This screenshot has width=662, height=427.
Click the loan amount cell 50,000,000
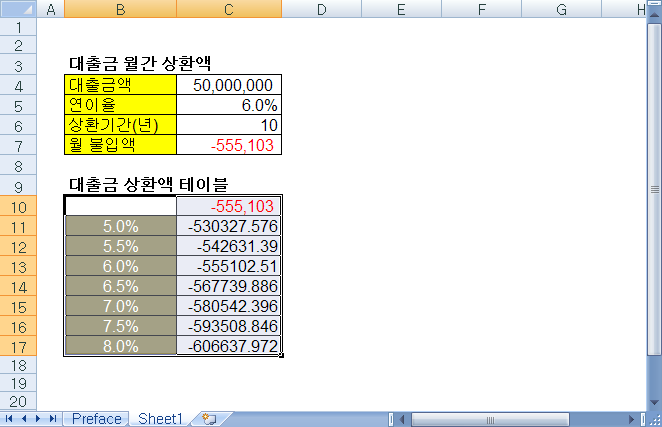pyautogui.click(x=229, y=85)
